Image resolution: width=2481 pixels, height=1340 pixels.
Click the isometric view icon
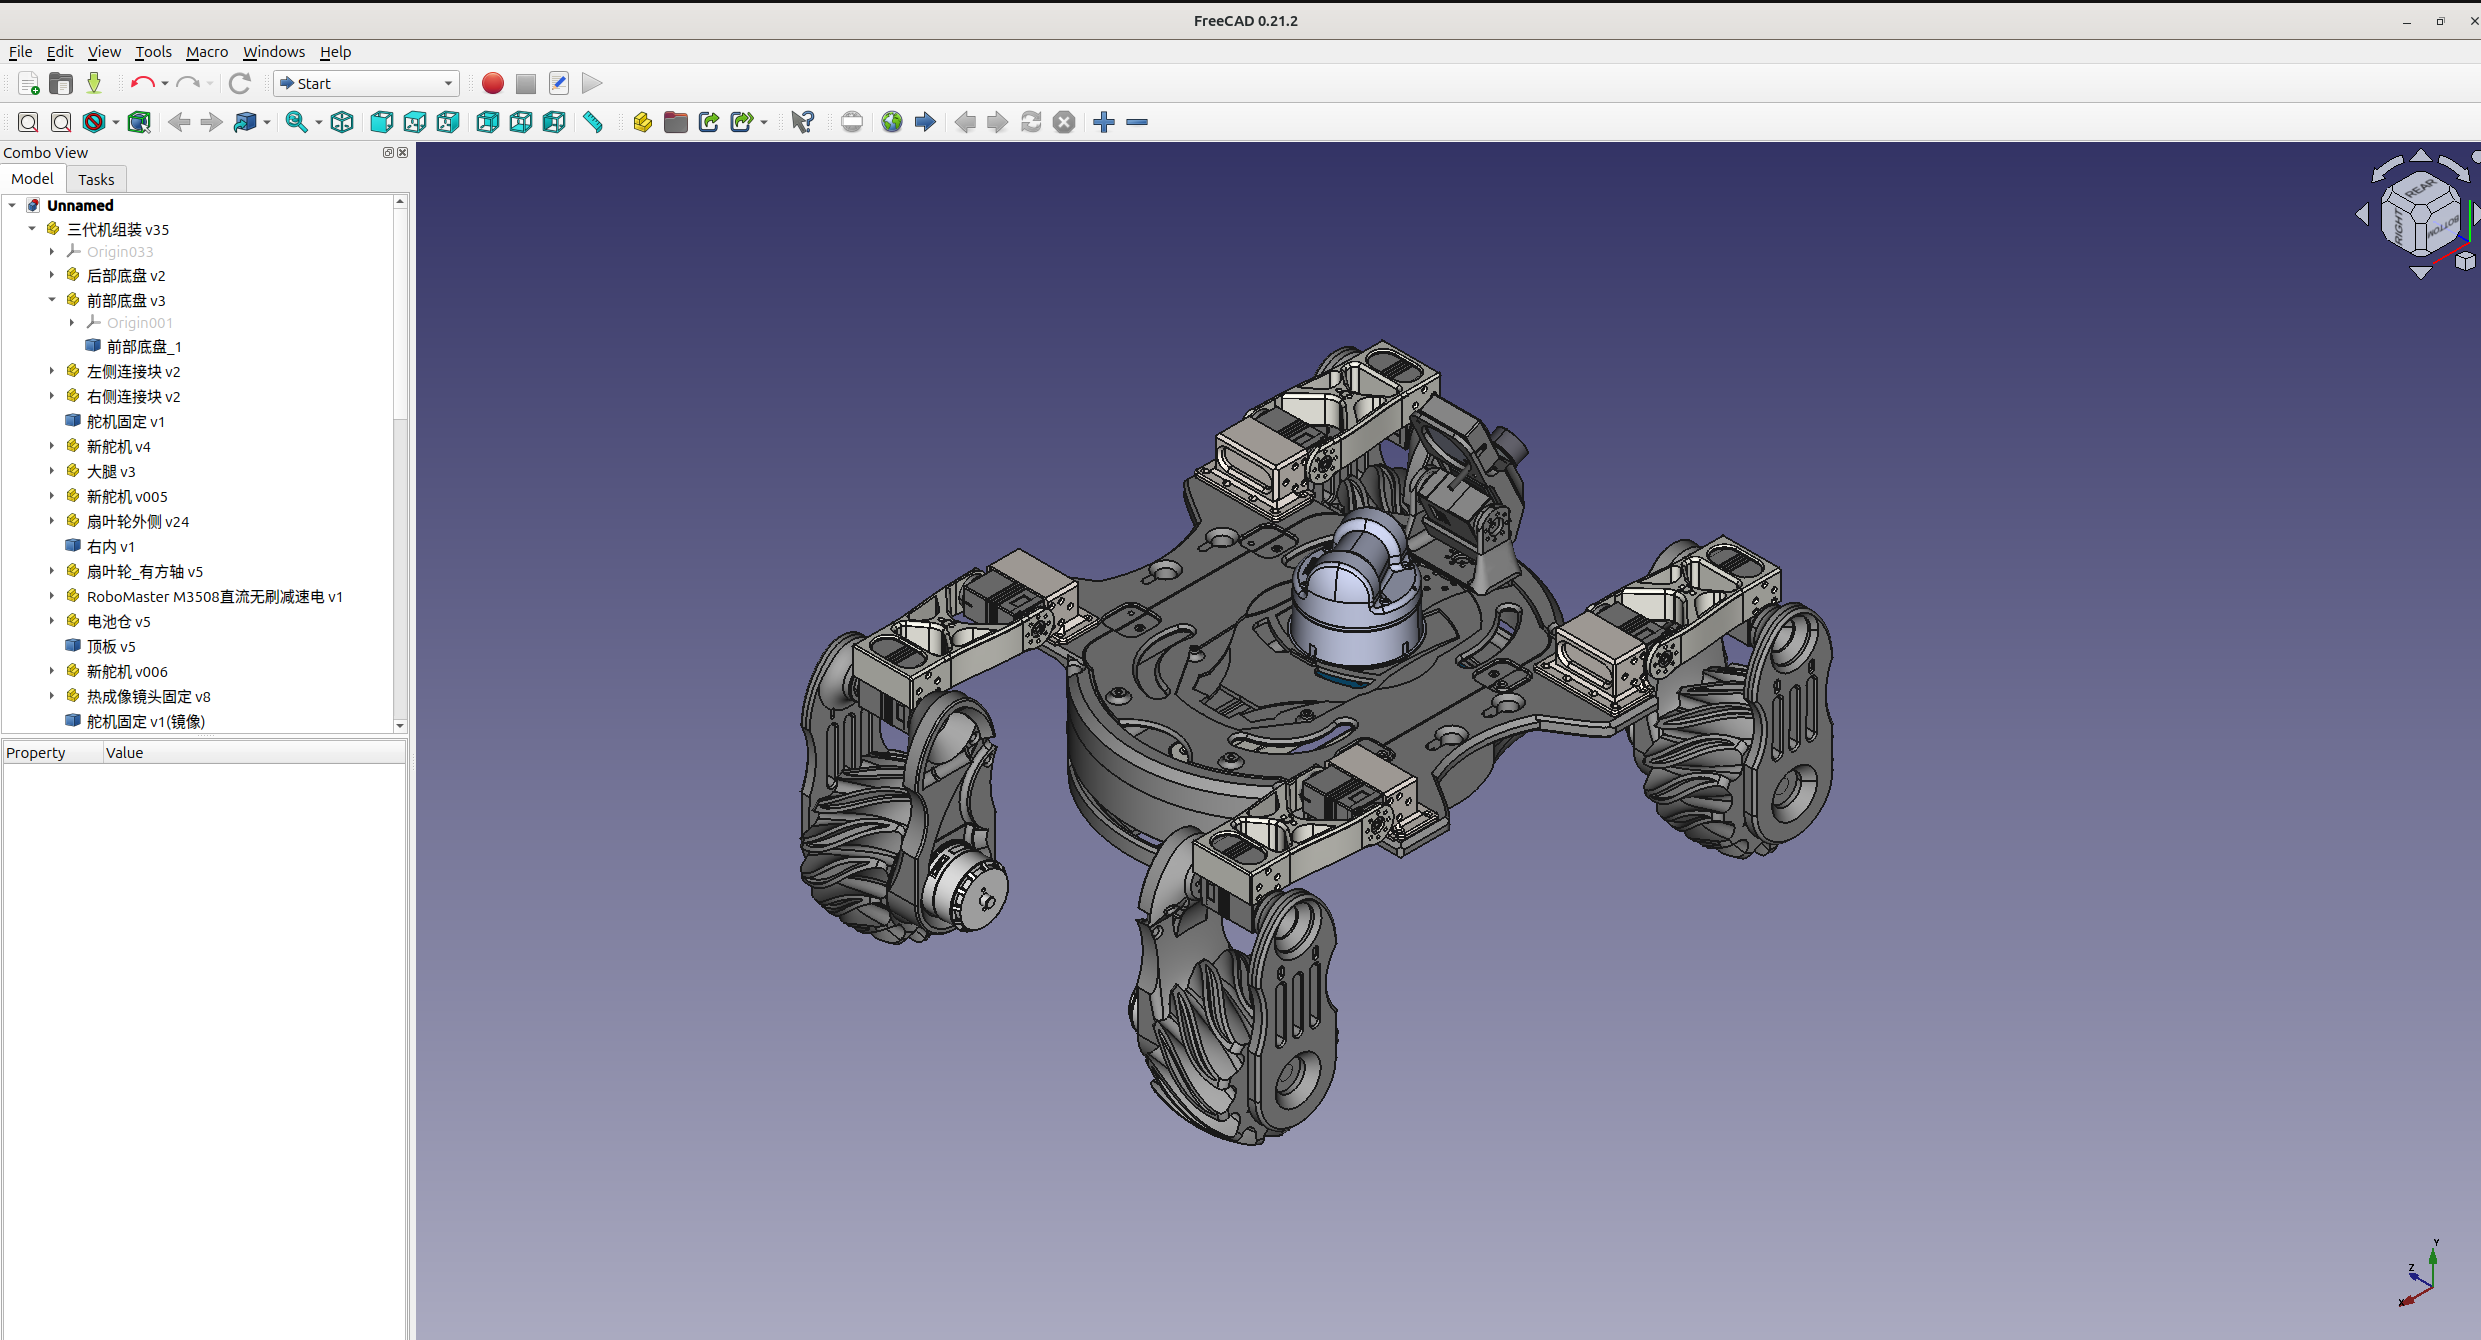click(x=342, y=122)
